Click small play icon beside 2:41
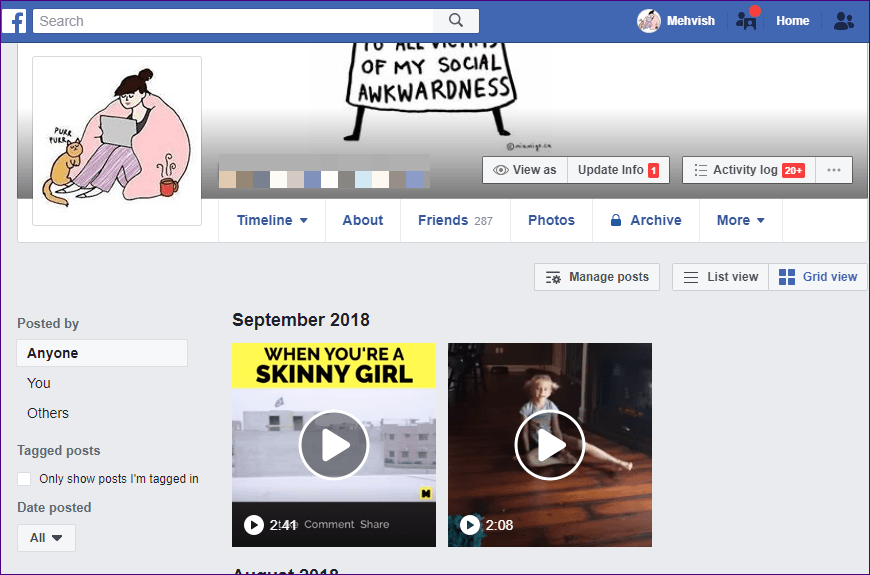 (x=254, y=524)
